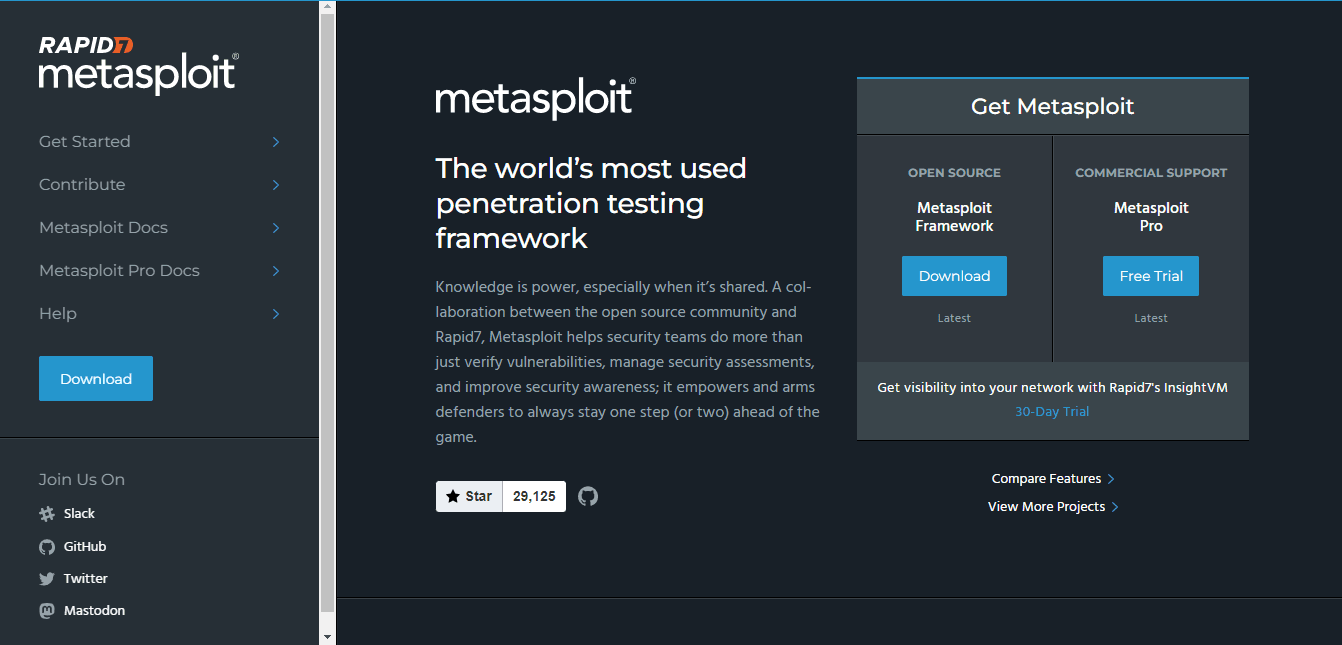
Task: Click the Metasploit Framework title text
Action: pos(955,217)
